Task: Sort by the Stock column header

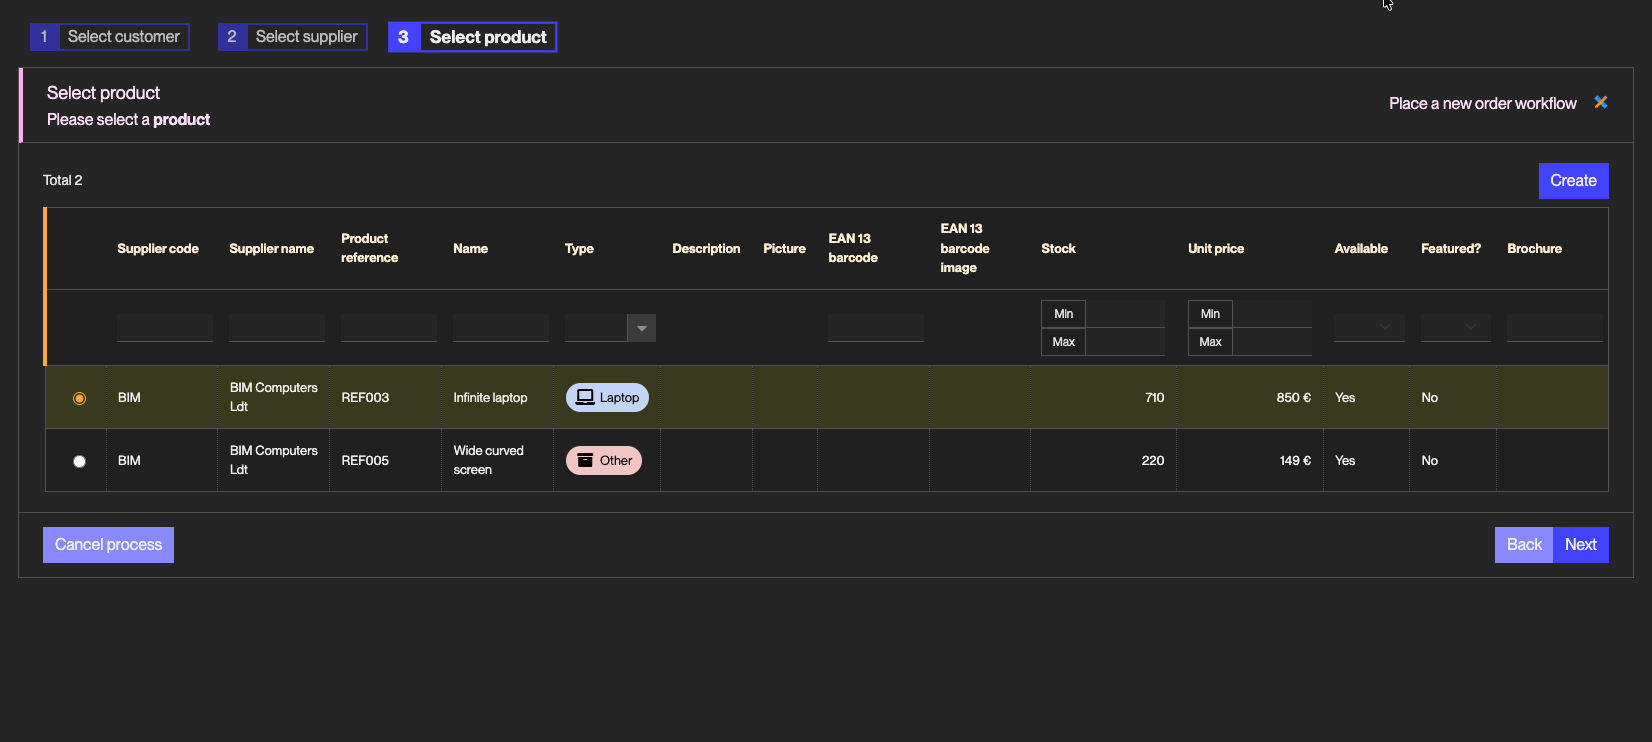Action: (x=1059, y=249)
